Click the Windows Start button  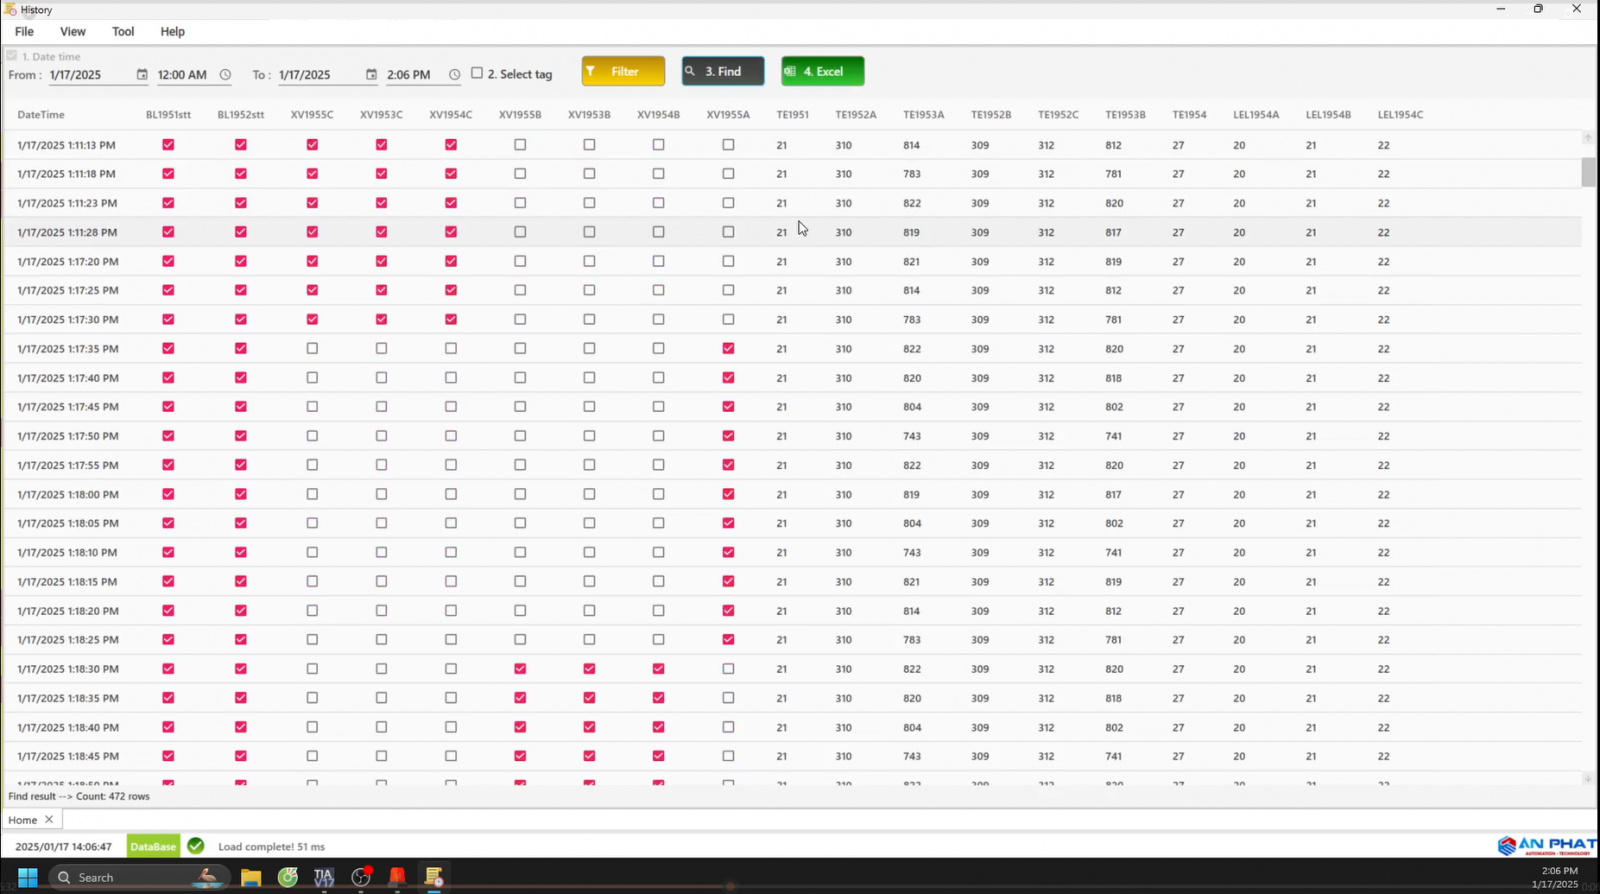click(28, 877)
